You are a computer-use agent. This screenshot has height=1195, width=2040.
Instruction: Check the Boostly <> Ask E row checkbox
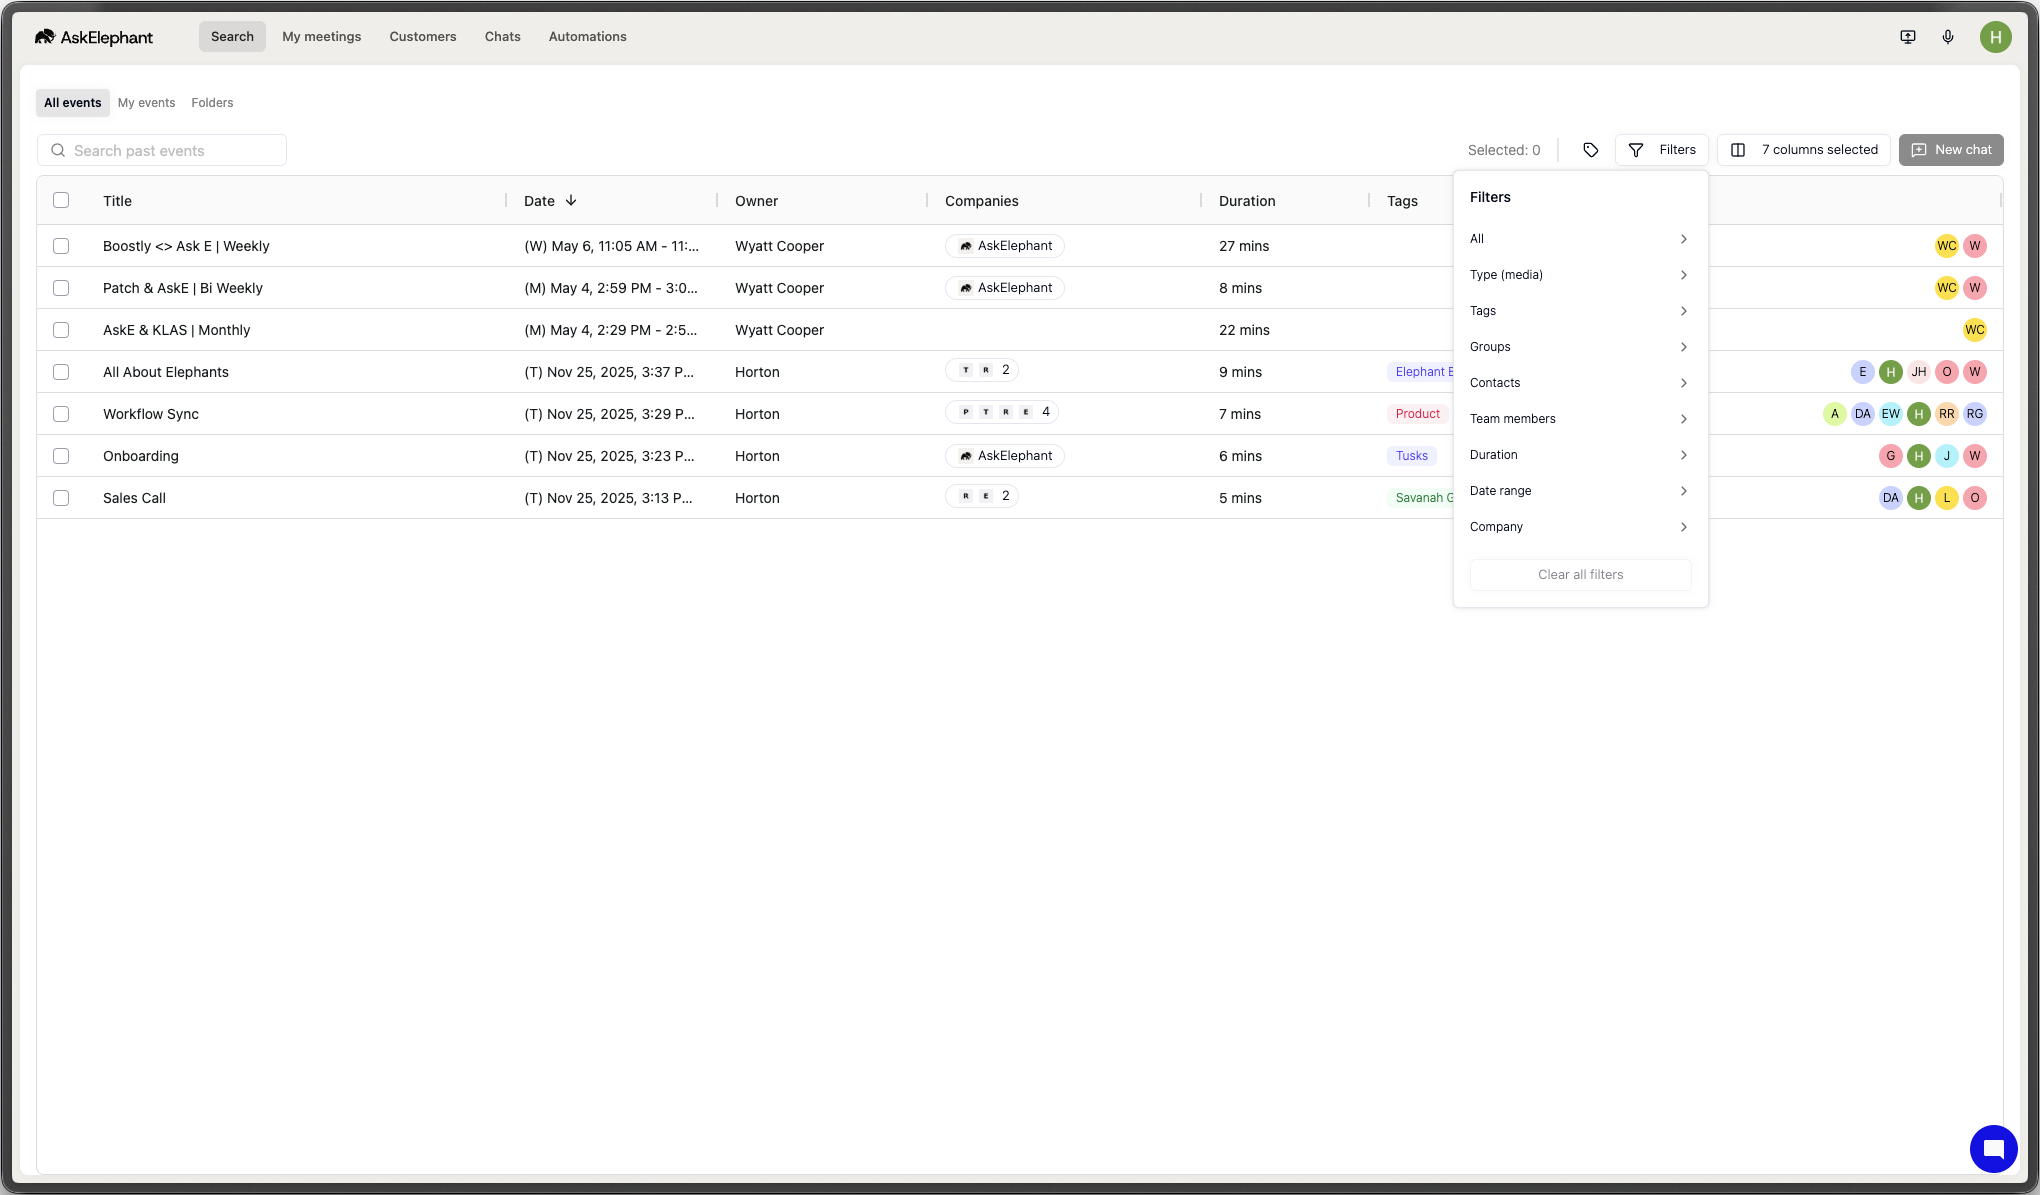click(61, 246)
